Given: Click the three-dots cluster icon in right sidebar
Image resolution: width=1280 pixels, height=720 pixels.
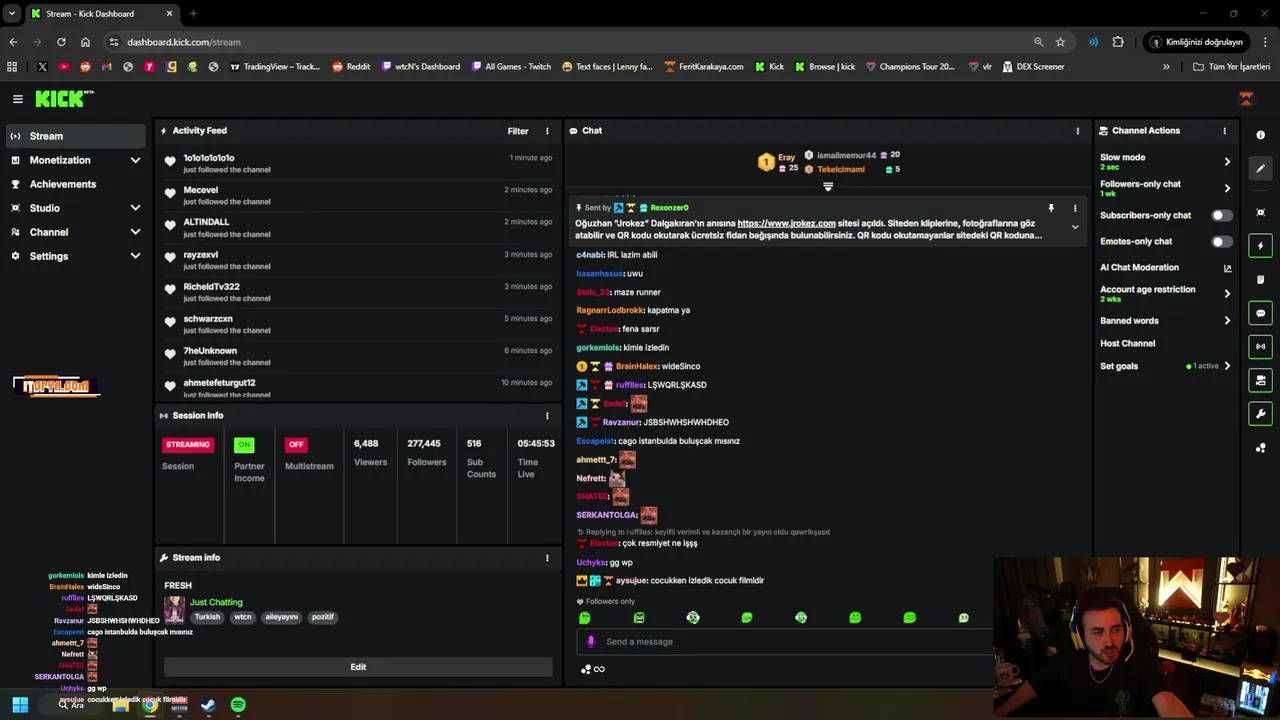Looking at the screenshot, I should point(1260,448).
